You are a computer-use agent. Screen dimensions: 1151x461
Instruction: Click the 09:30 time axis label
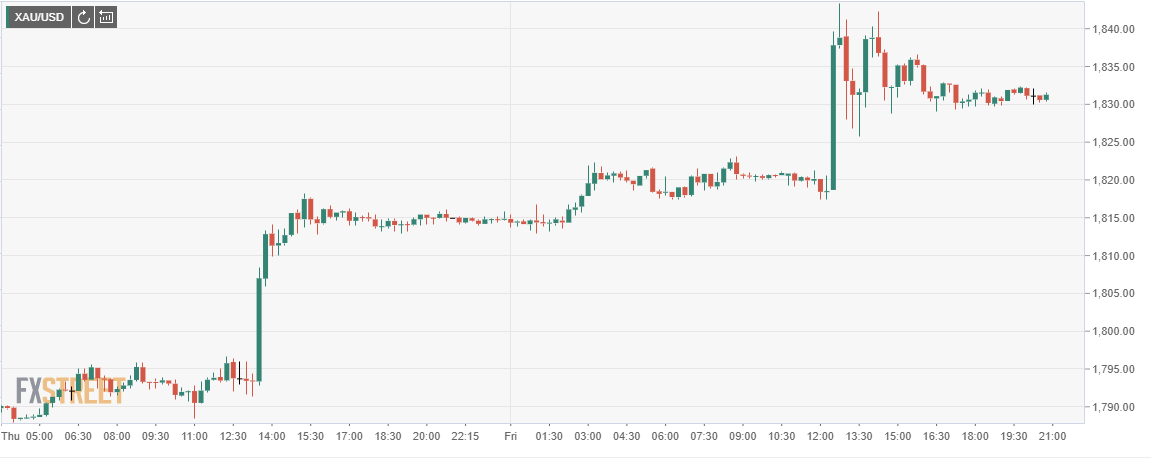[156, 436]
